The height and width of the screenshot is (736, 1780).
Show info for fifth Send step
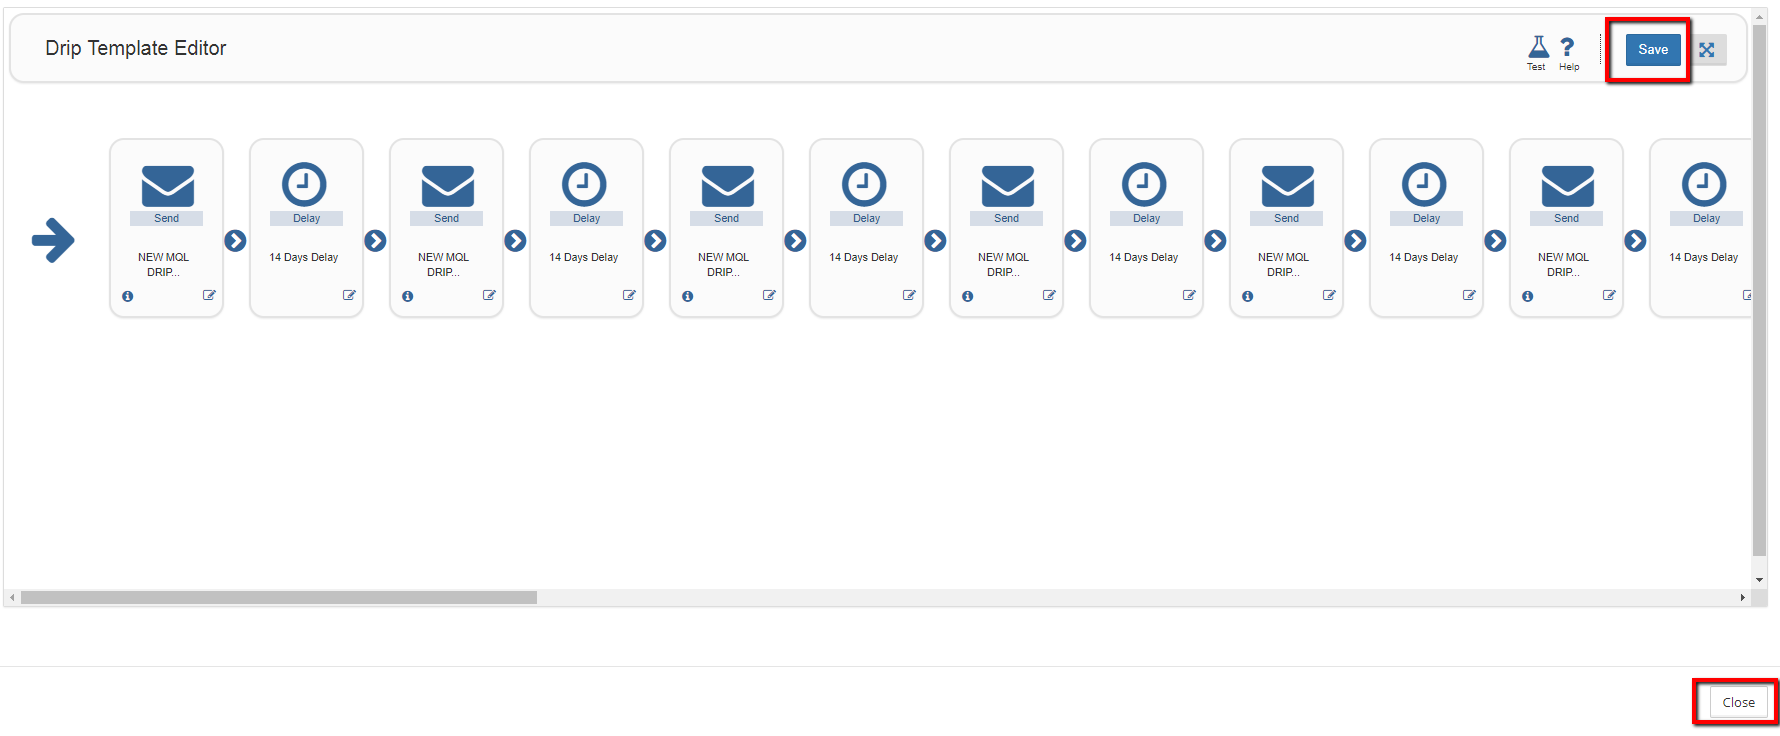coord(1248,296)
